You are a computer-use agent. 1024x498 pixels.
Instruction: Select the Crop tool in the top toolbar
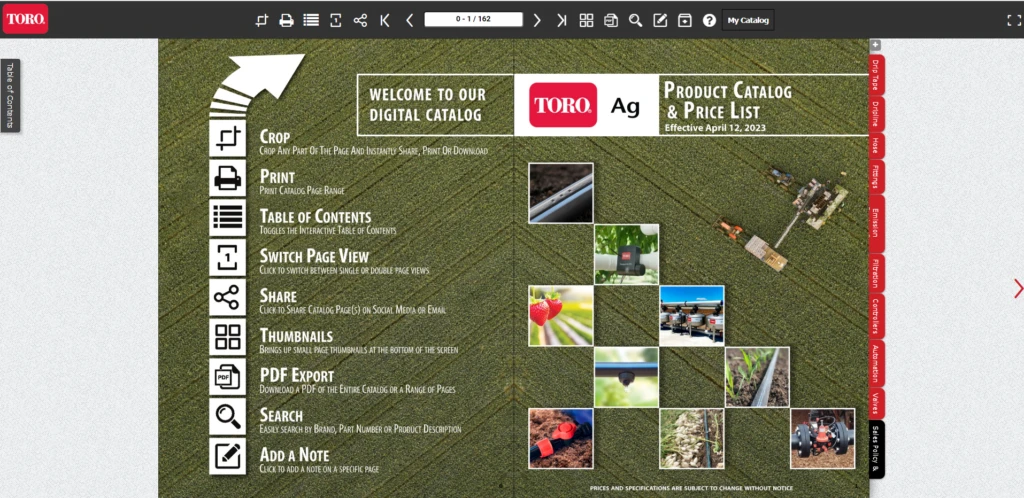pyautogui.click(x=262, y=20)
